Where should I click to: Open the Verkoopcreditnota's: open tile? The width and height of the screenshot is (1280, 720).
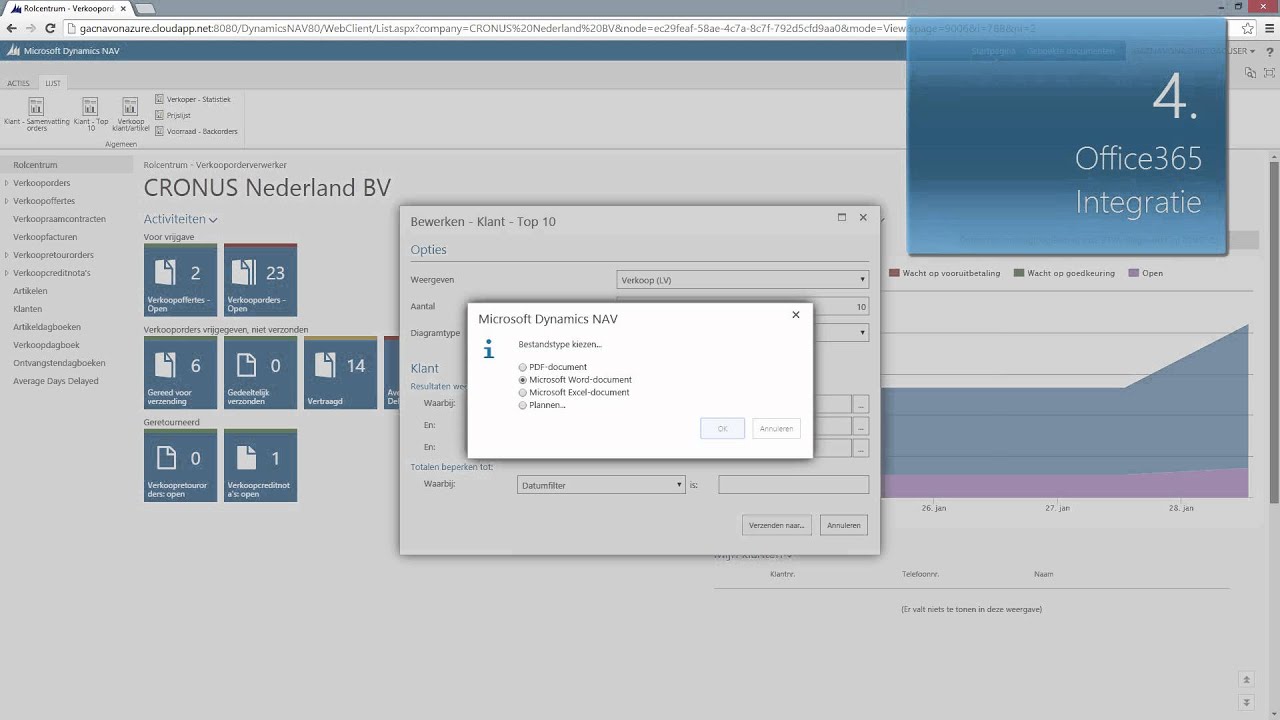point(260,465)
